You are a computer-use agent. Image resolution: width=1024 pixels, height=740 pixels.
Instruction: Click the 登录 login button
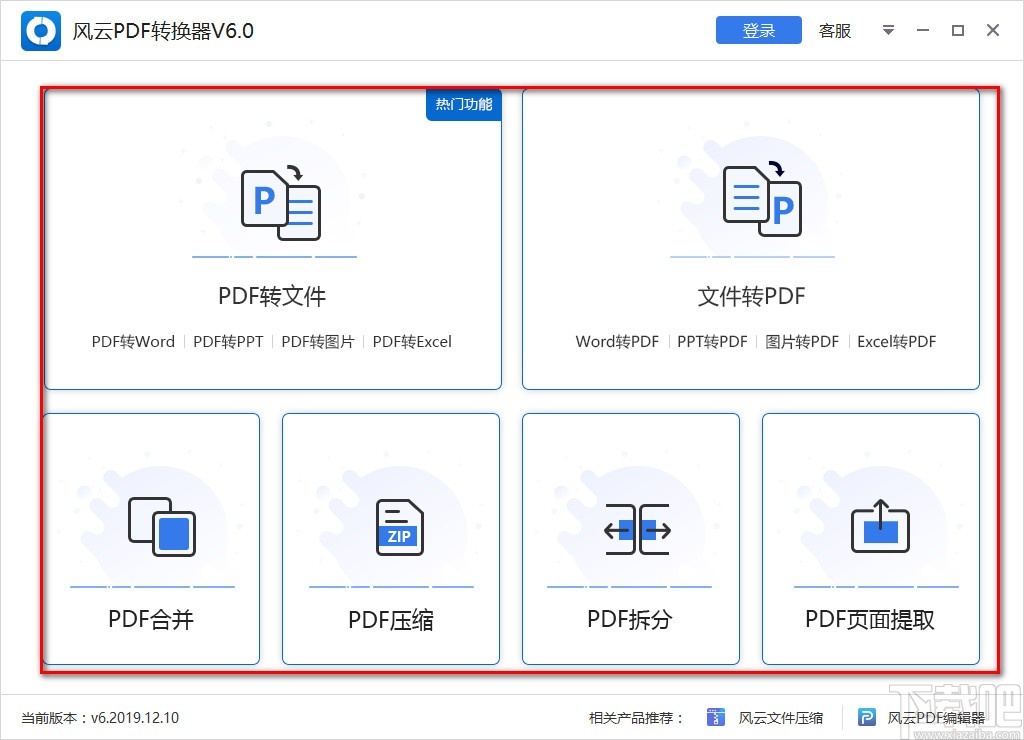click(758, 29)
